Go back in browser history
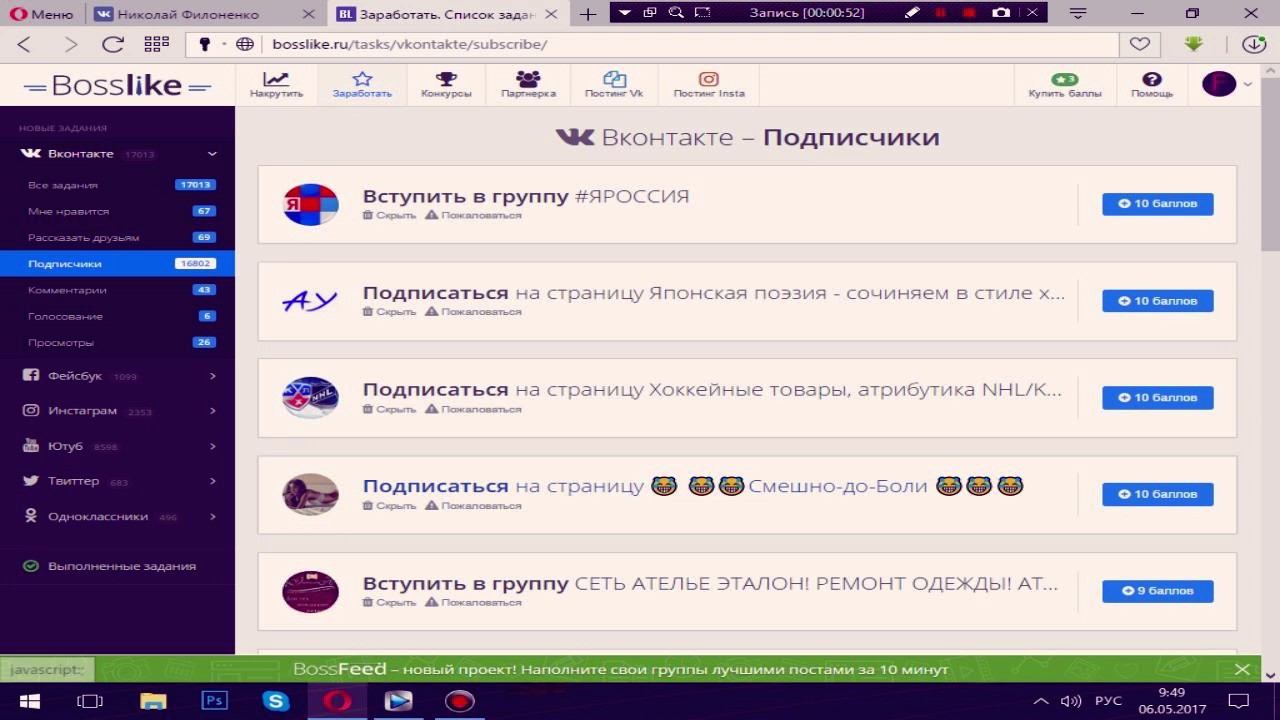The height and width of the screenshot is (720, 1280). pyautogui.click(x=24, y=44)
